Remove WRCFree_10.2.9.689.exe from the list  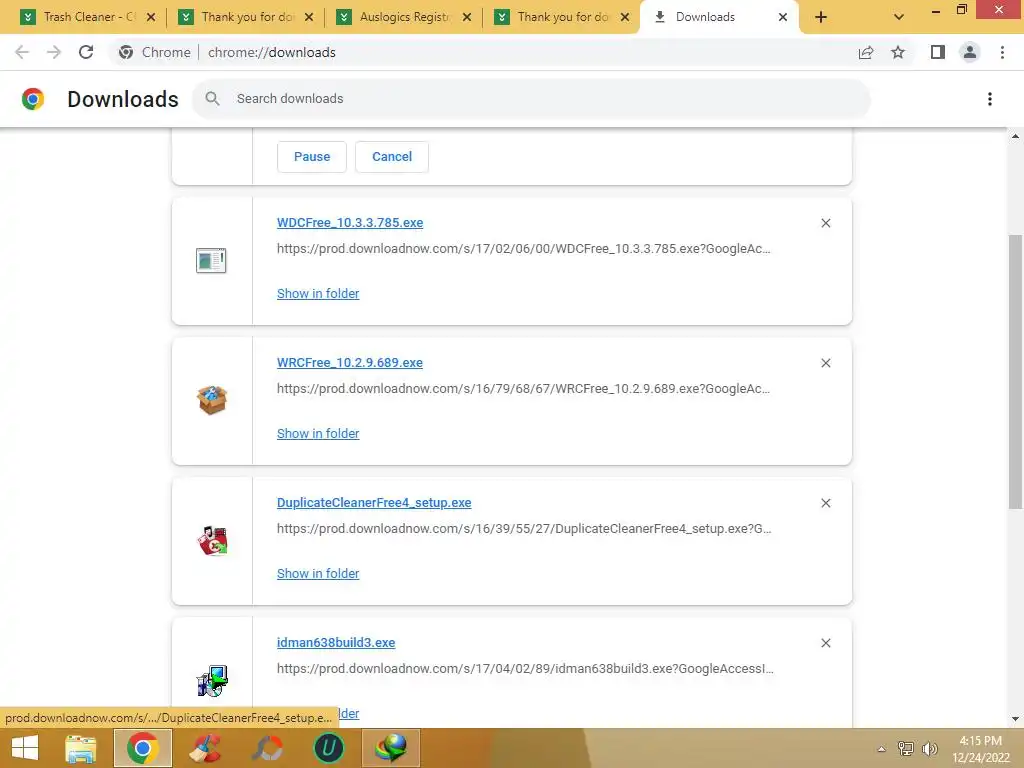(x=825, y=363)
